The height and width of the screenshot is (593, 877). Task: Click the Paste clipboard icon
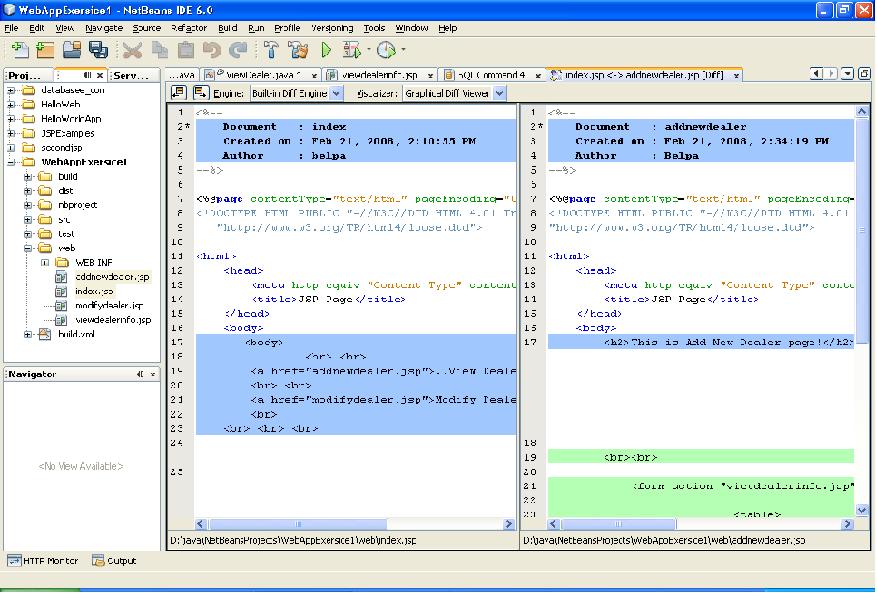[186, 51]
